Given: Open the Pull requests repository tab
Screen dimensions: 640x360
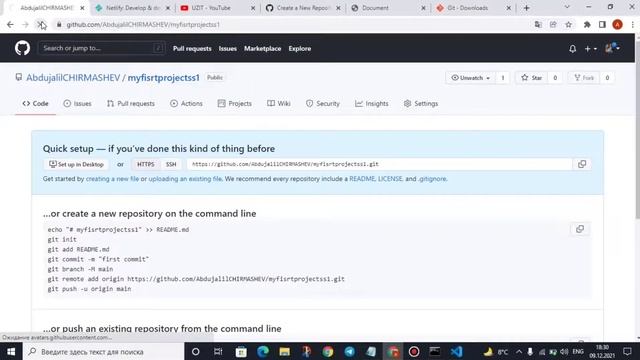Looking at the screenshot, I should click(x=131, y=104).
